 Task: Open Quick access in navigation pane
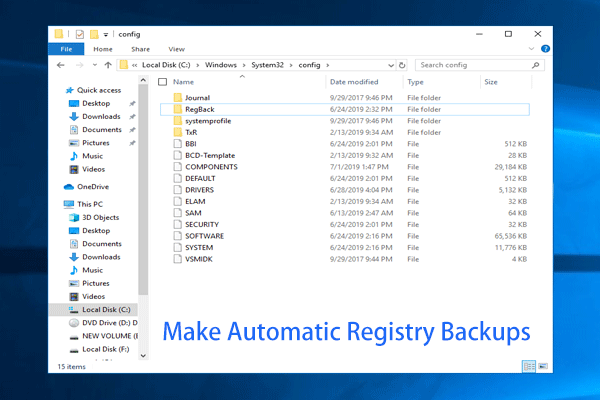click(99, 90)
